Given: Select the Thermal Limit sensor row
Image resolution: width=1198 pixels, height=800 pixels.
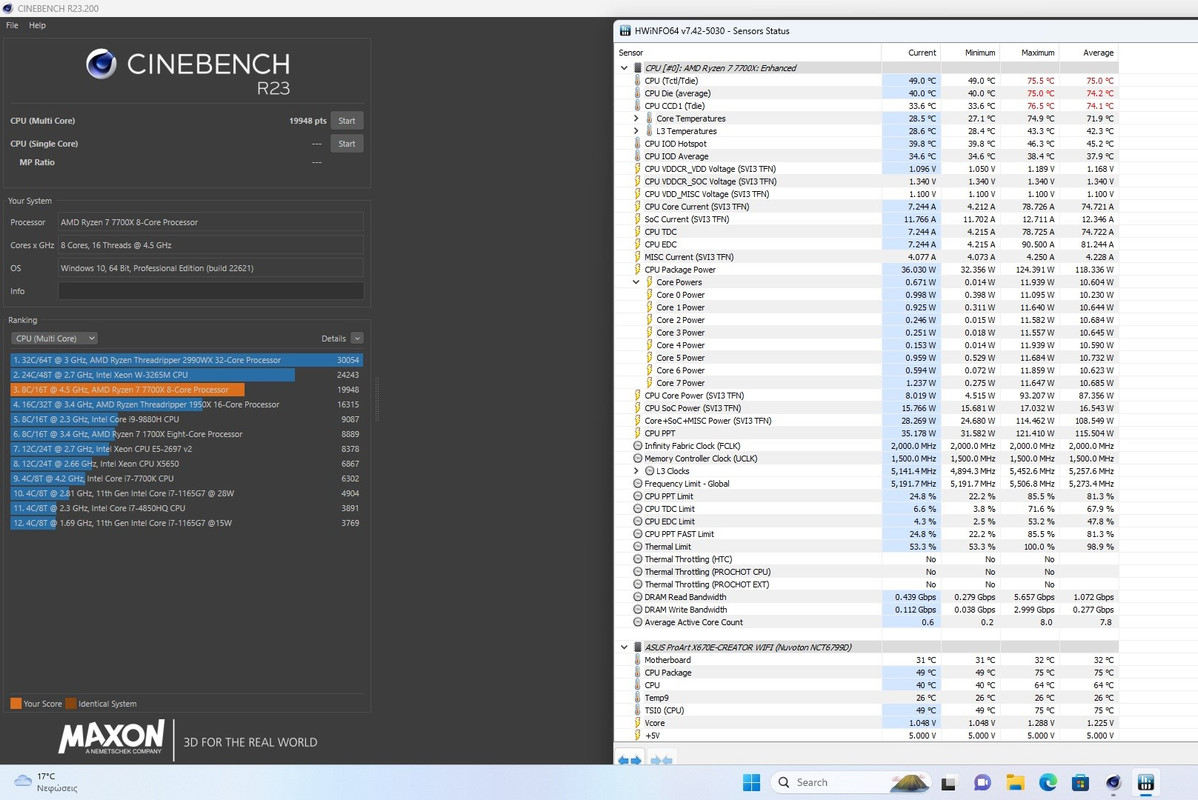Looking at the screenshot, I should point(867,547).
